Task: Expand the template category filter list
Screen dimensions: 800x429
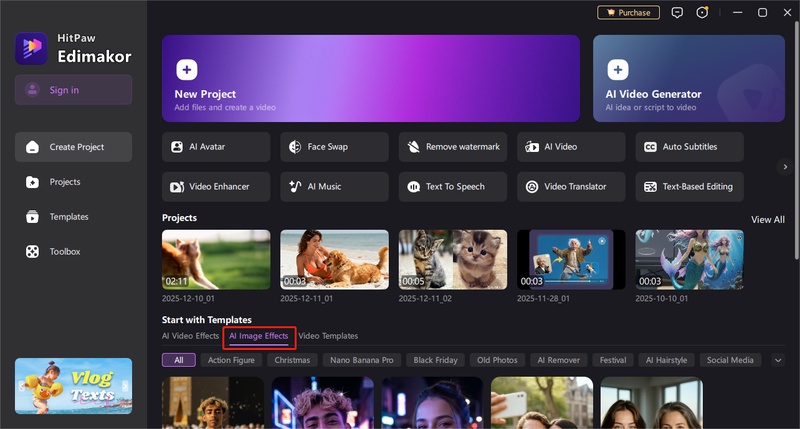Action: coord(778,360)
